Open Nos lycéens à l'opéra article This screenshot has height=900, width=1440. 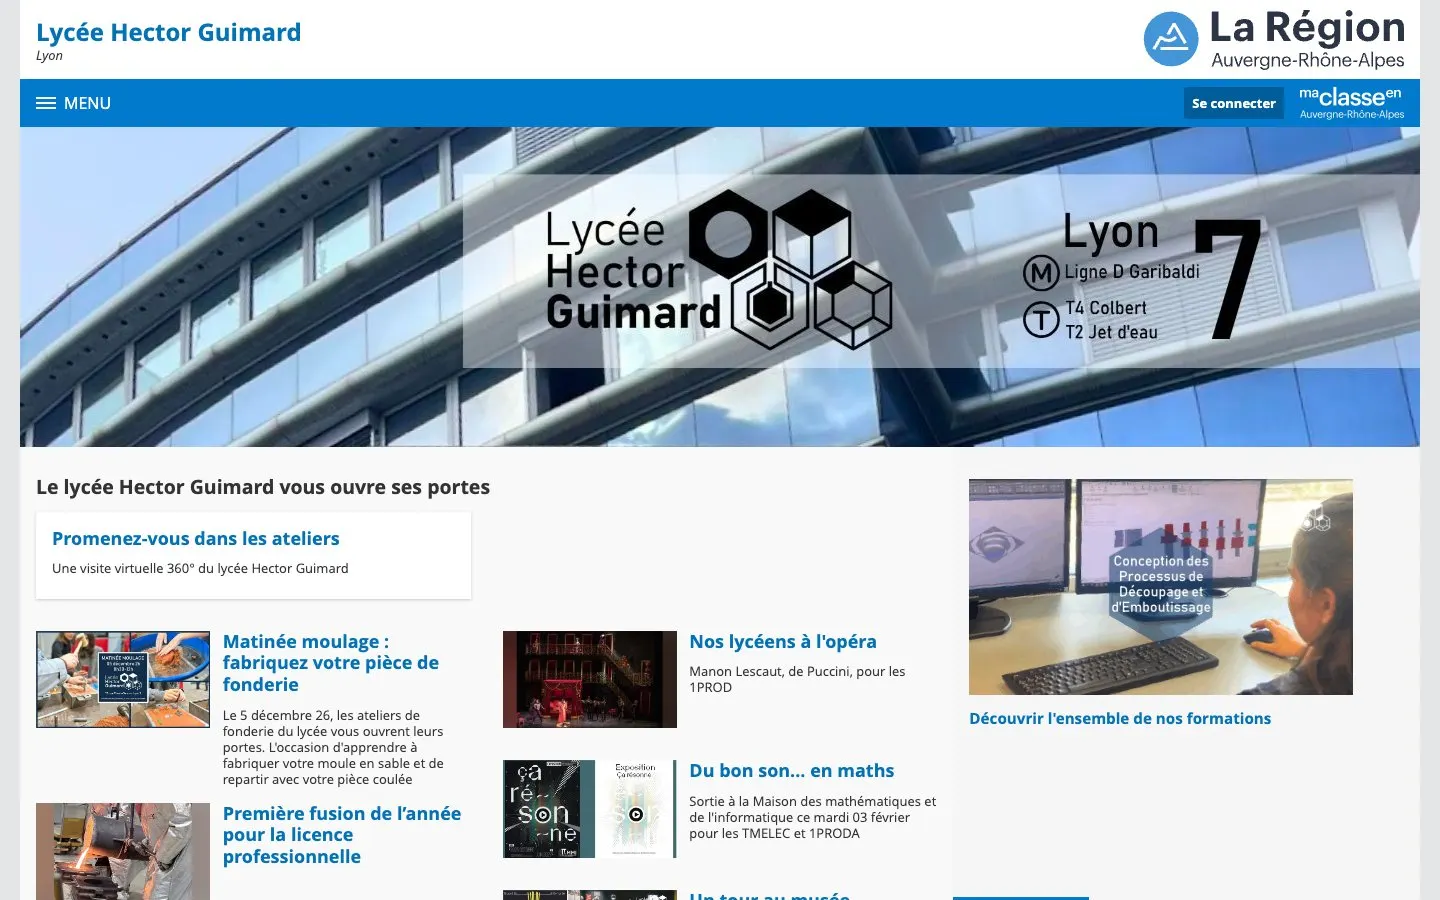pyautogui.click(x=783, y=642)
